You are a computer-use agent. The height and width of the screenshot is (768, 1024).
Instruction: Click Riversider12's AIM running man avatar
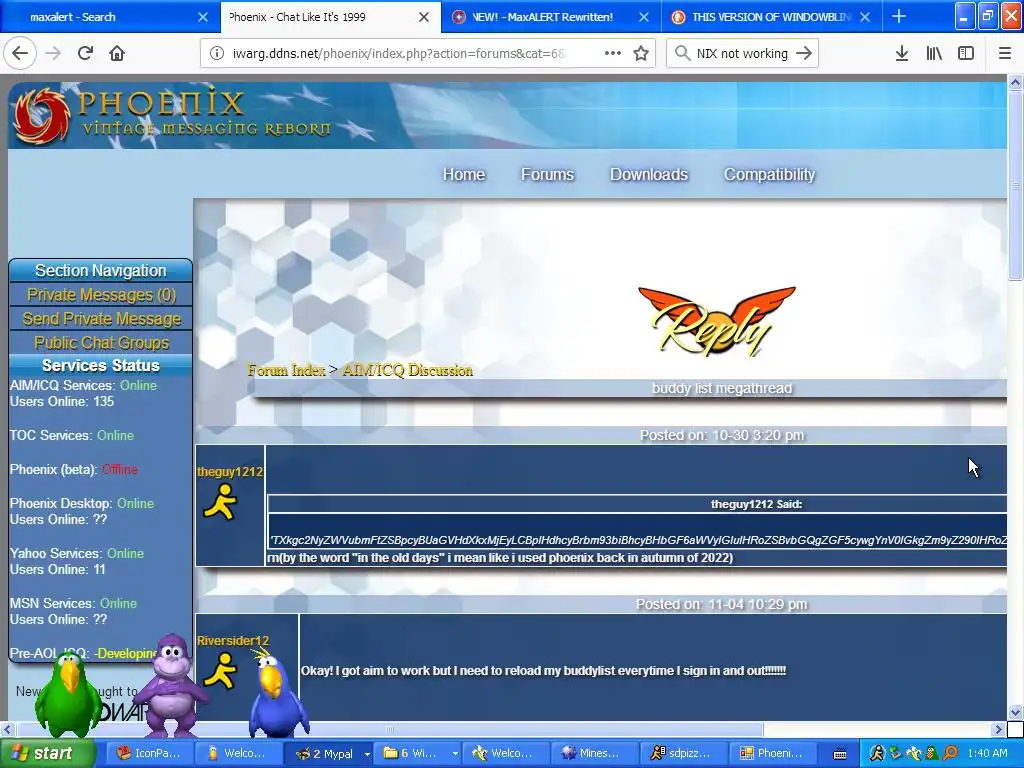pyautogui.click(x=220, y=671)
